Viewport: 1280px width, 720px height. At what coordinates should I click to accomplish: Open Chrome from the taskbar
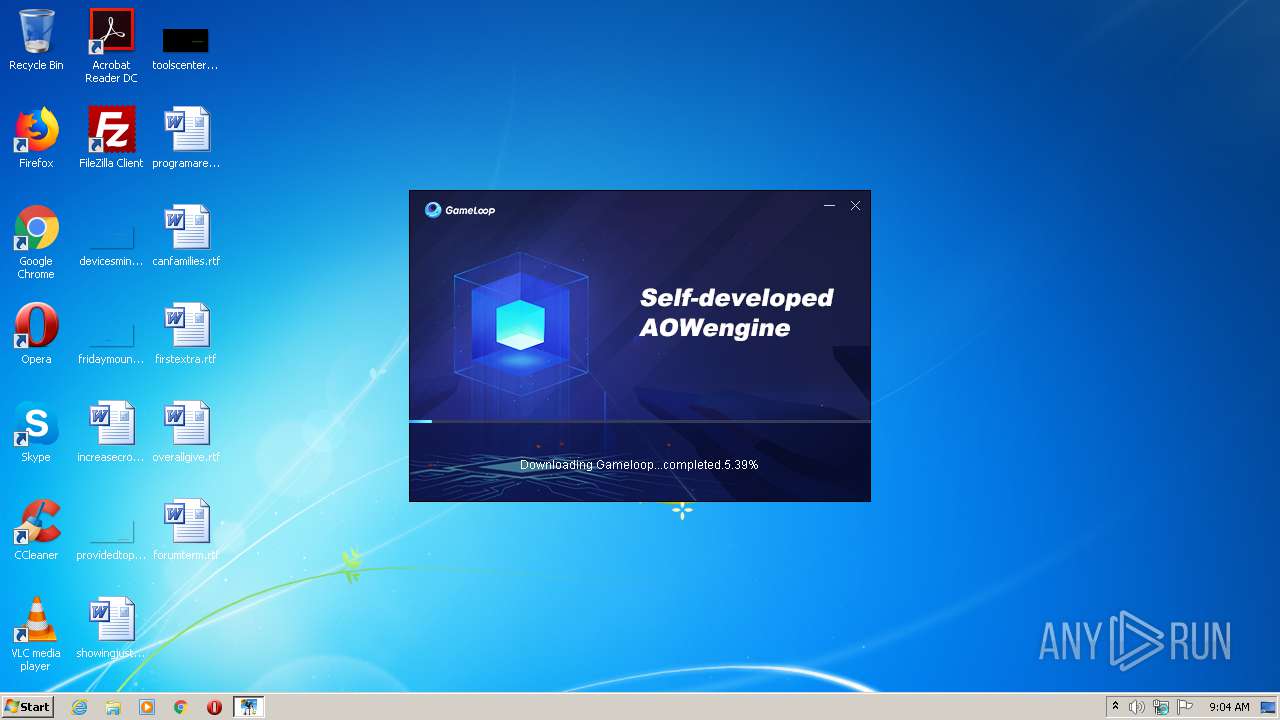pos(181,707)
